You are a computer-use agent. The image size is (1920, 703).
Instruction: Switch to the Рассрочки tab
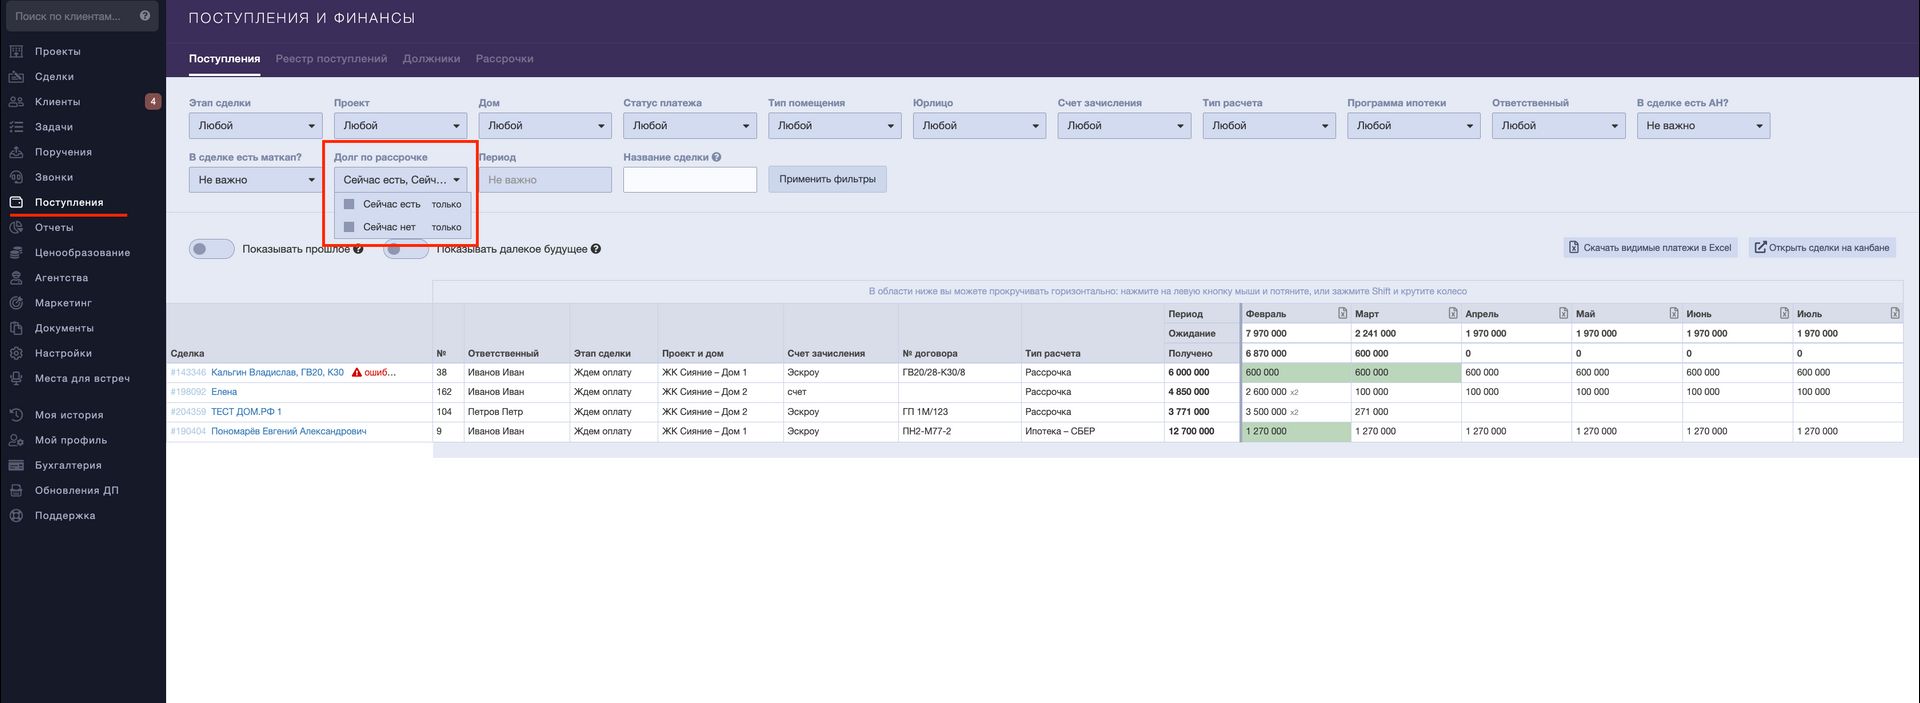coord(504,59)
